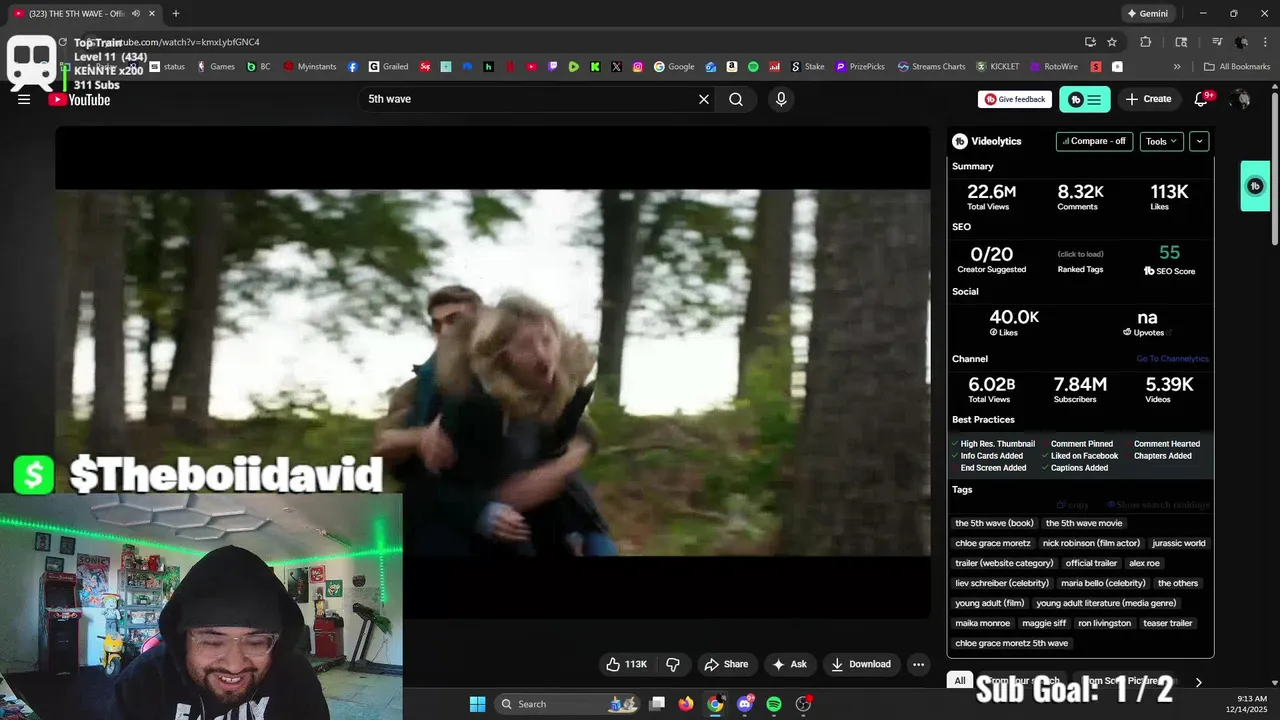Open the Instagram bookmark icon

click(638, 67)
